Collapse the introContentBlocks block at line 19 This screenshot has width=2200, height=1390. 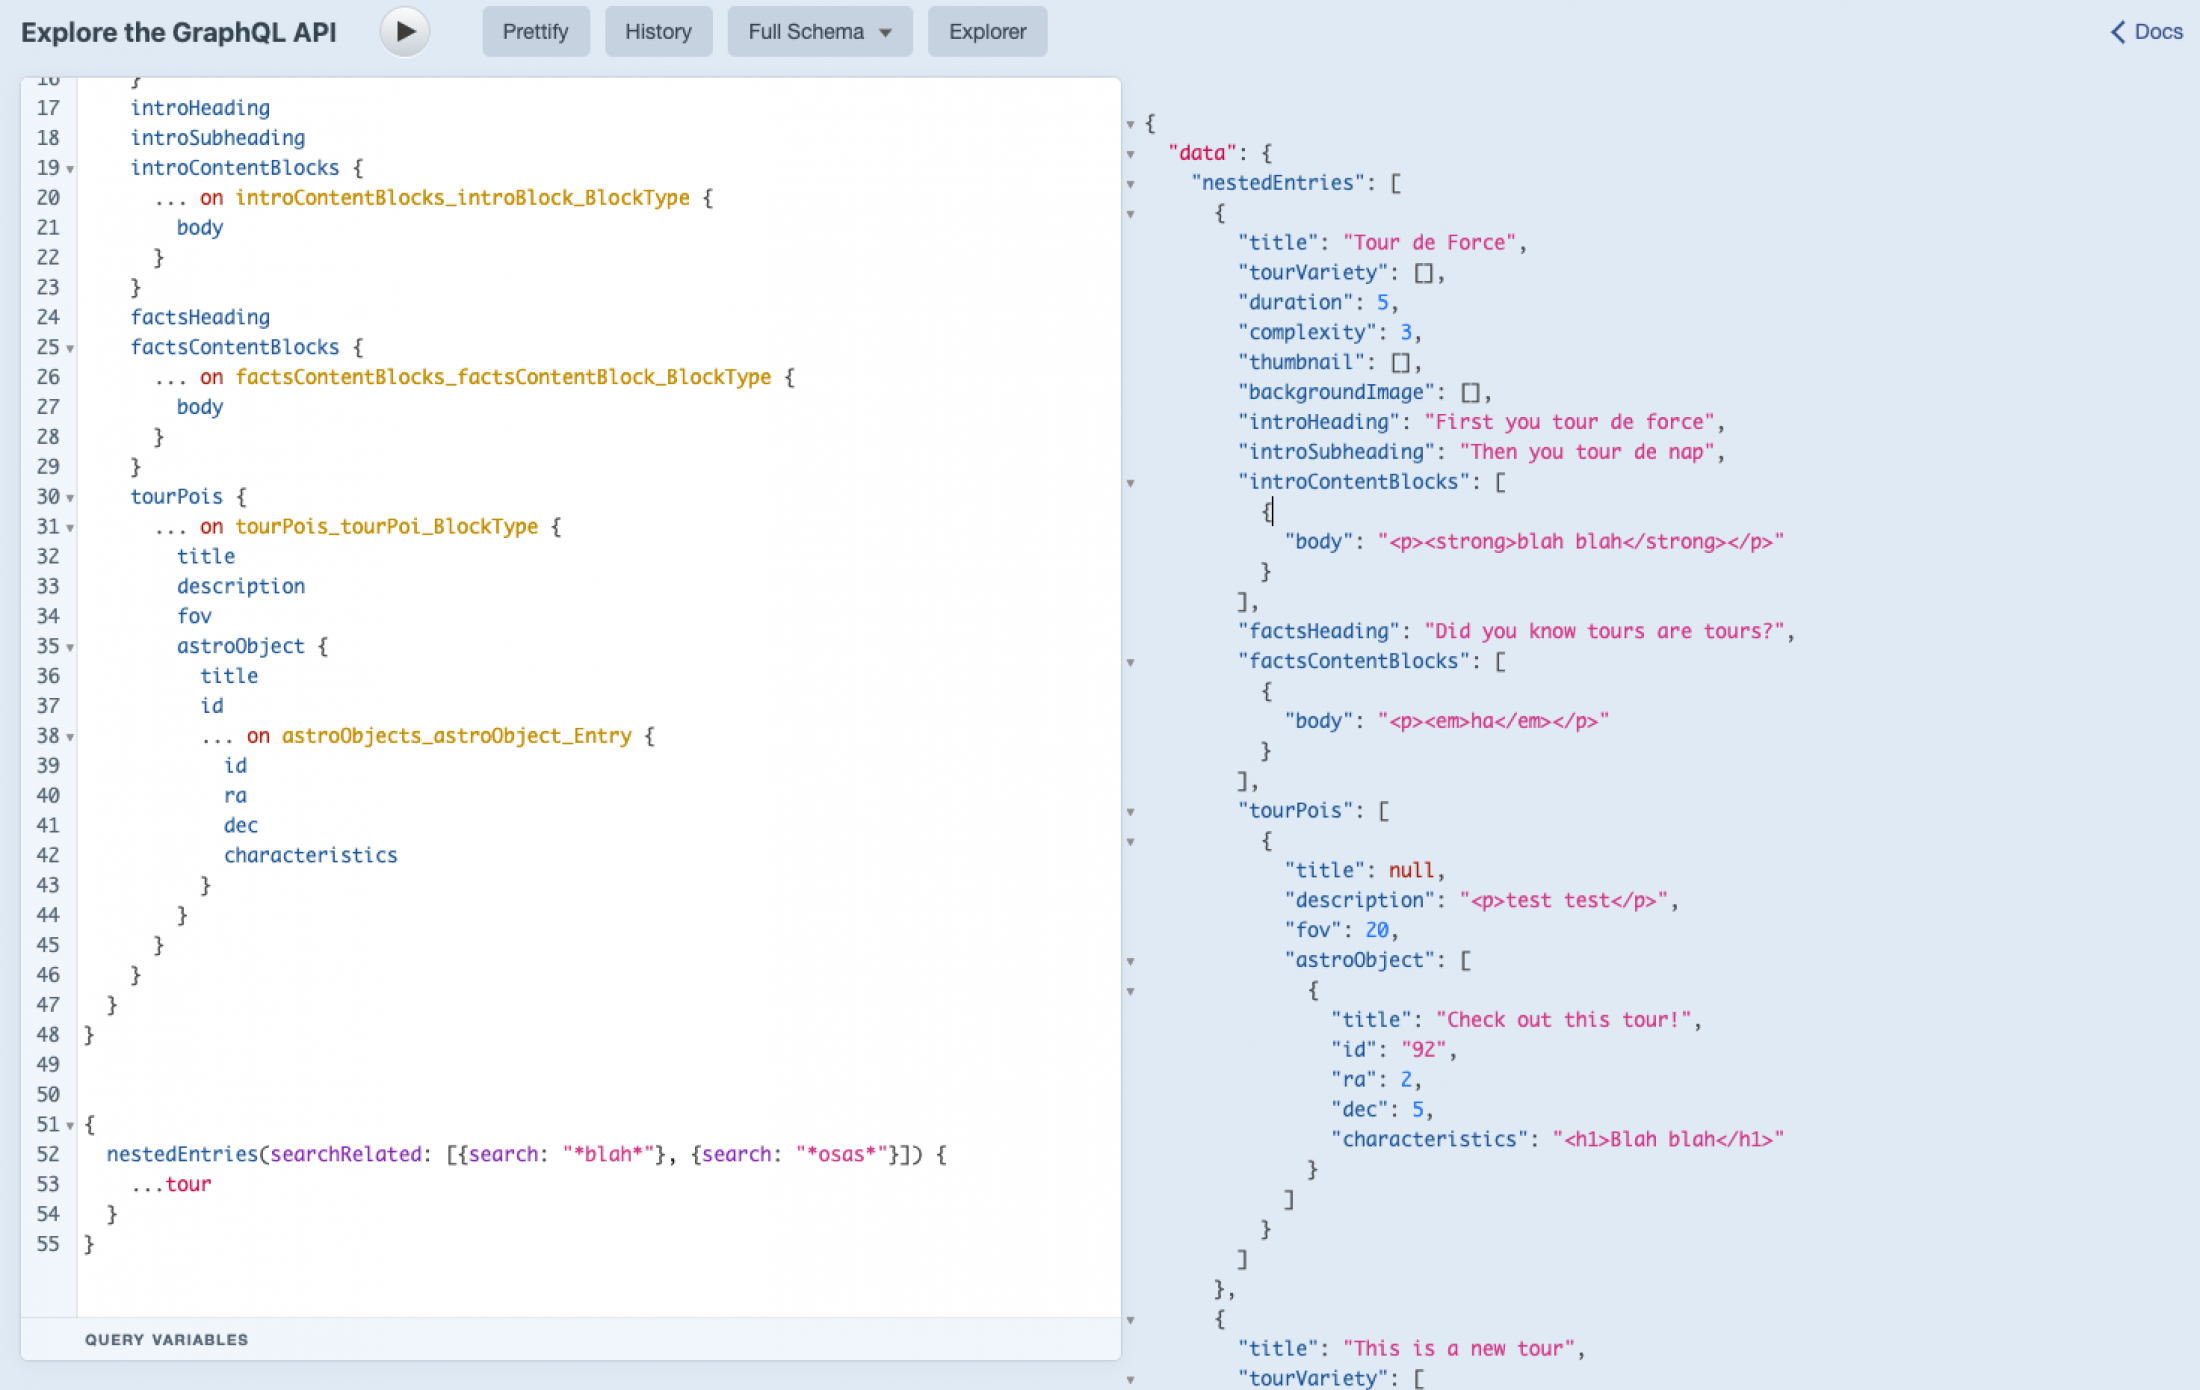coord(68,168)
